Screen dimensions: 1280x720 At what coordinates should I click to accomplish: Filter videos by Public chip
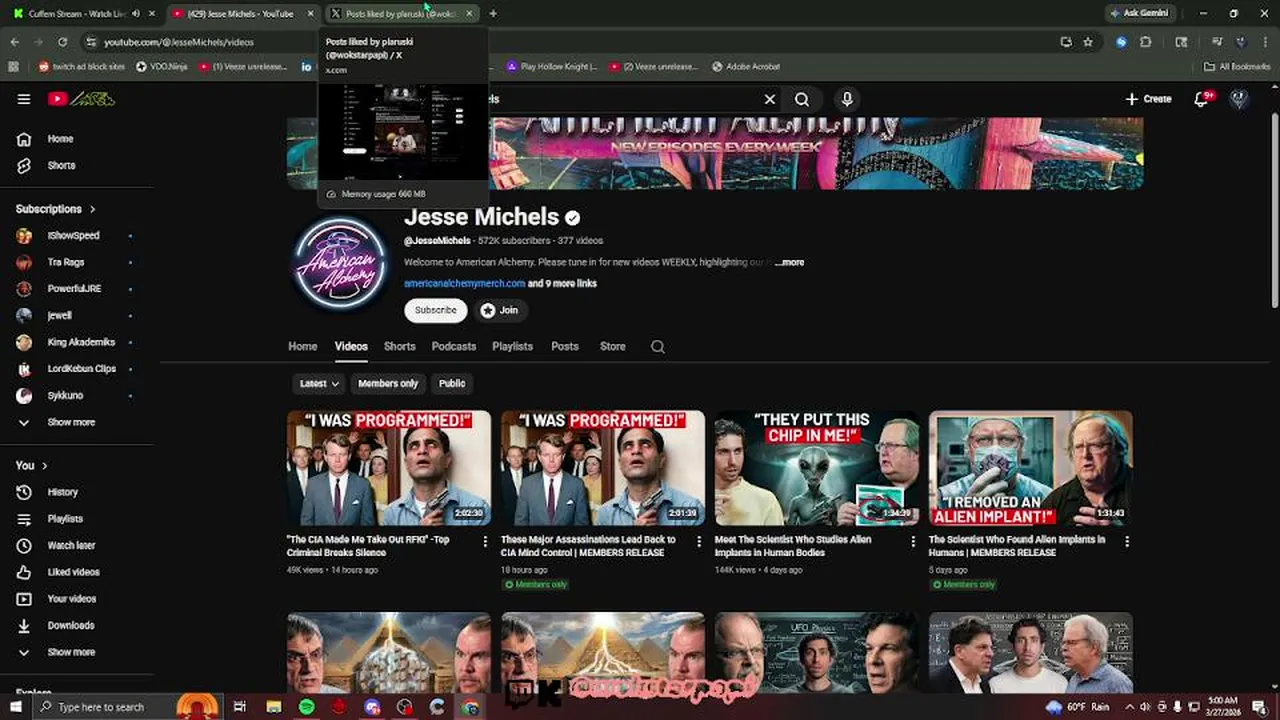coord(452,383)
